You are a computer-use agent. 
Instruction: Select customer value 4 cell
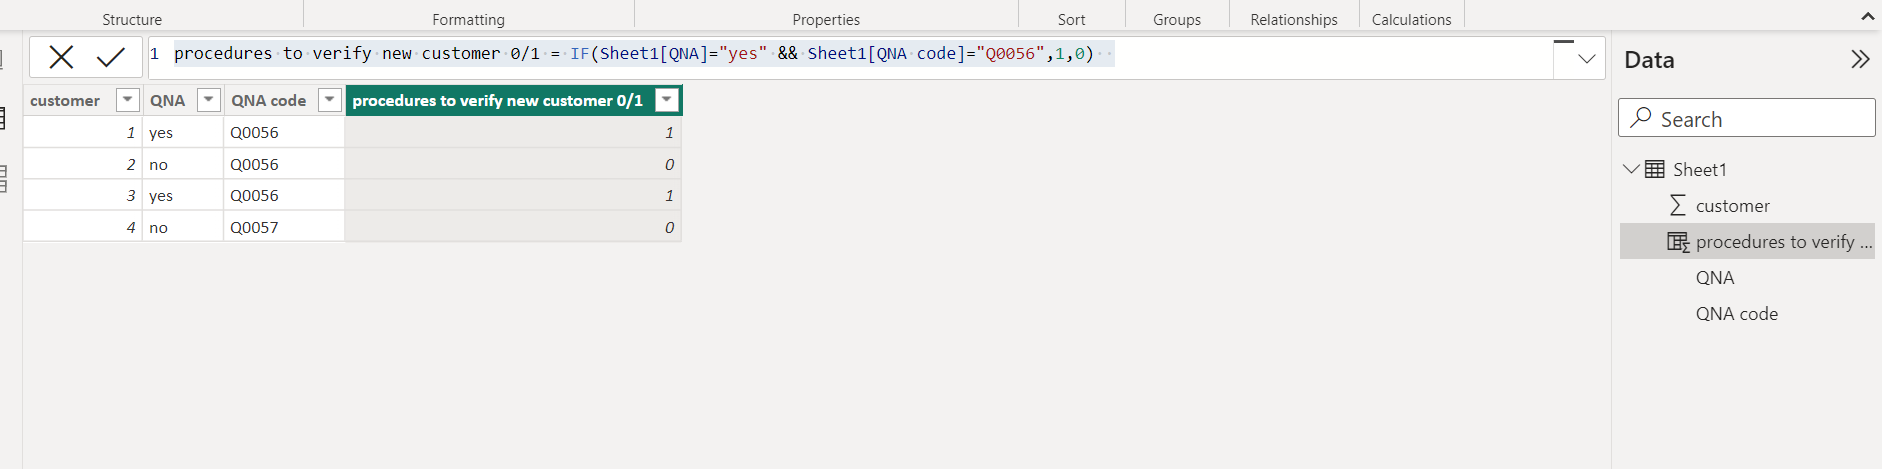83,227
